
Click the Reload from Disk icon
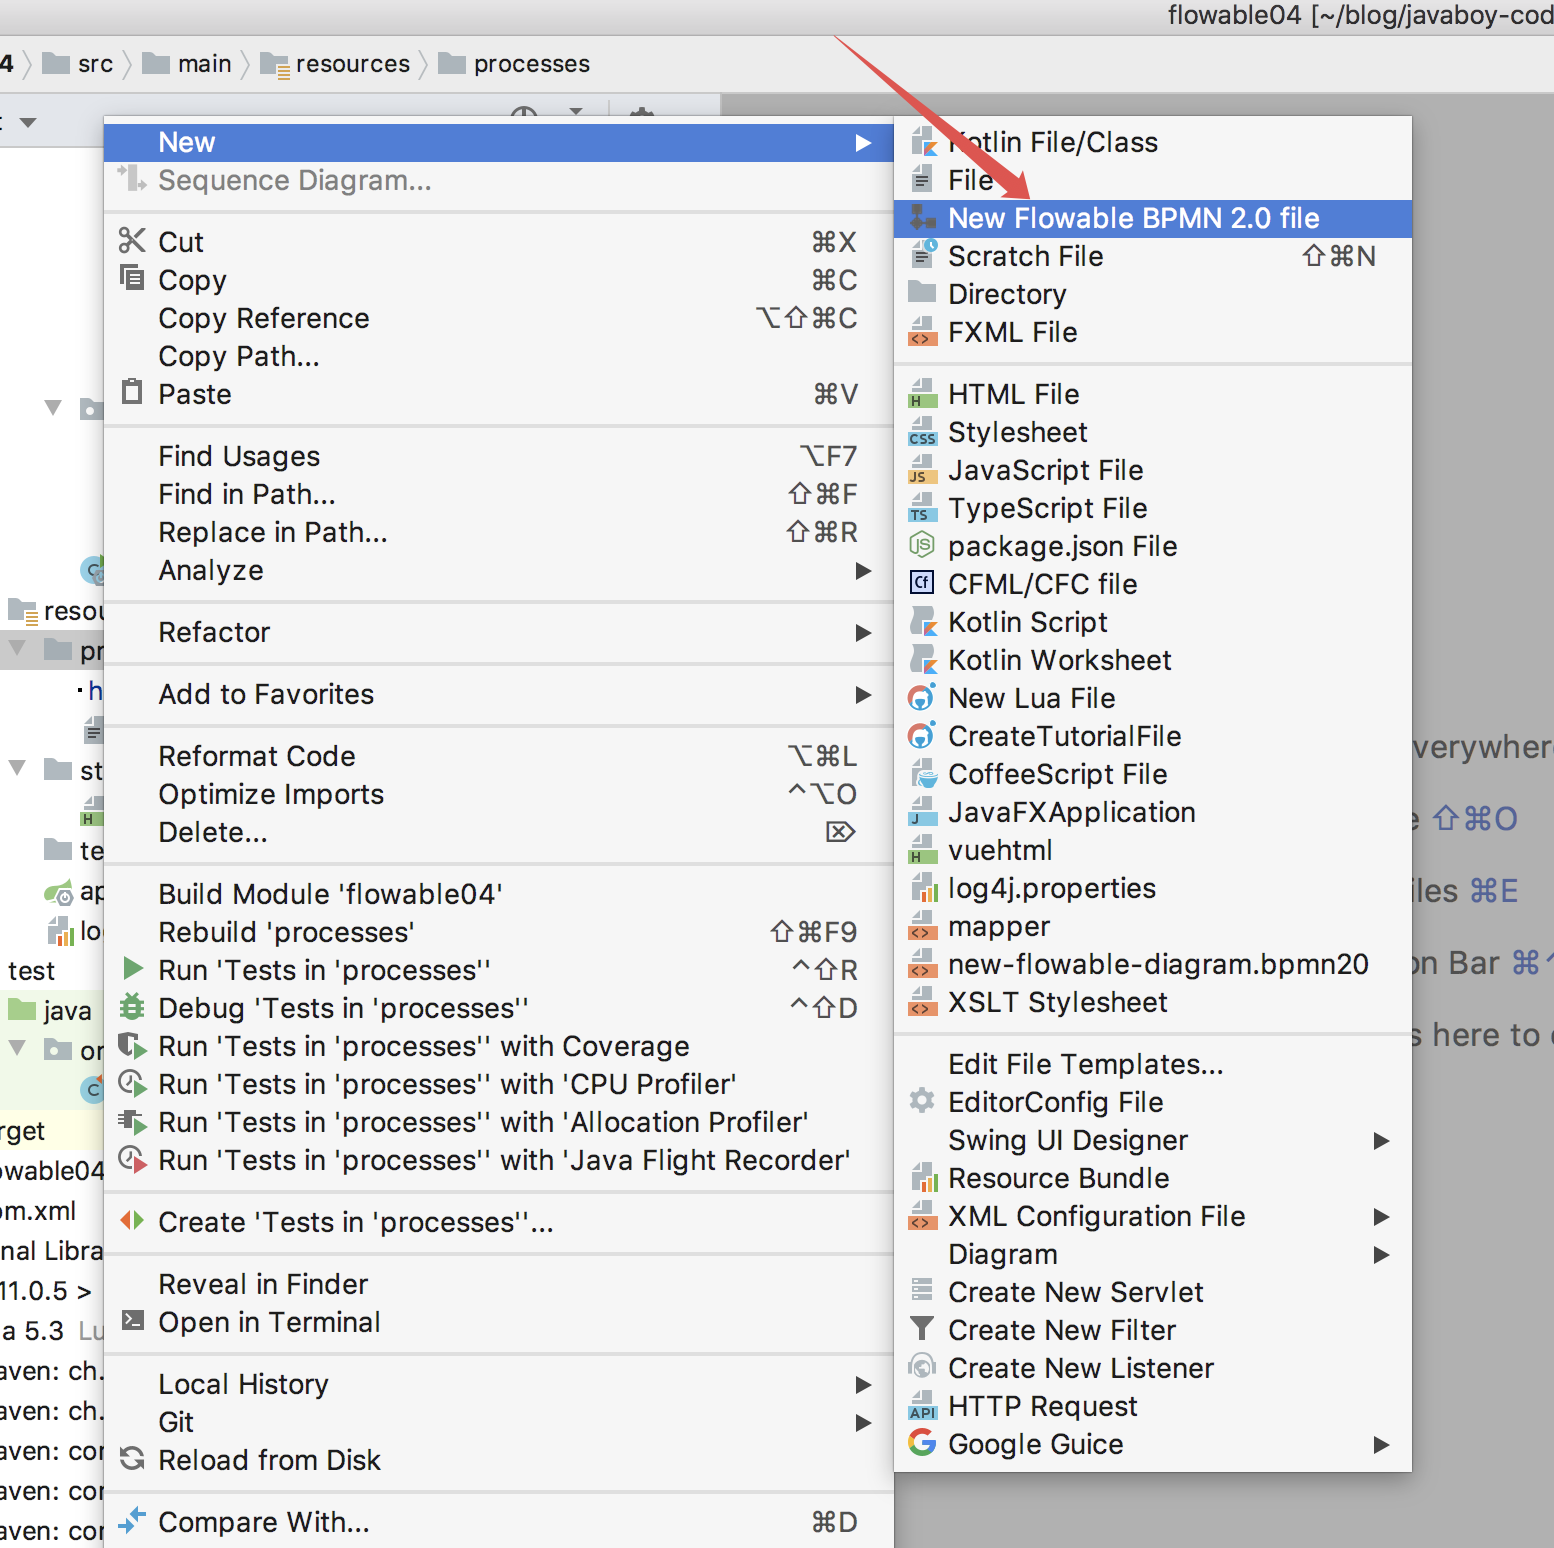132,1459
